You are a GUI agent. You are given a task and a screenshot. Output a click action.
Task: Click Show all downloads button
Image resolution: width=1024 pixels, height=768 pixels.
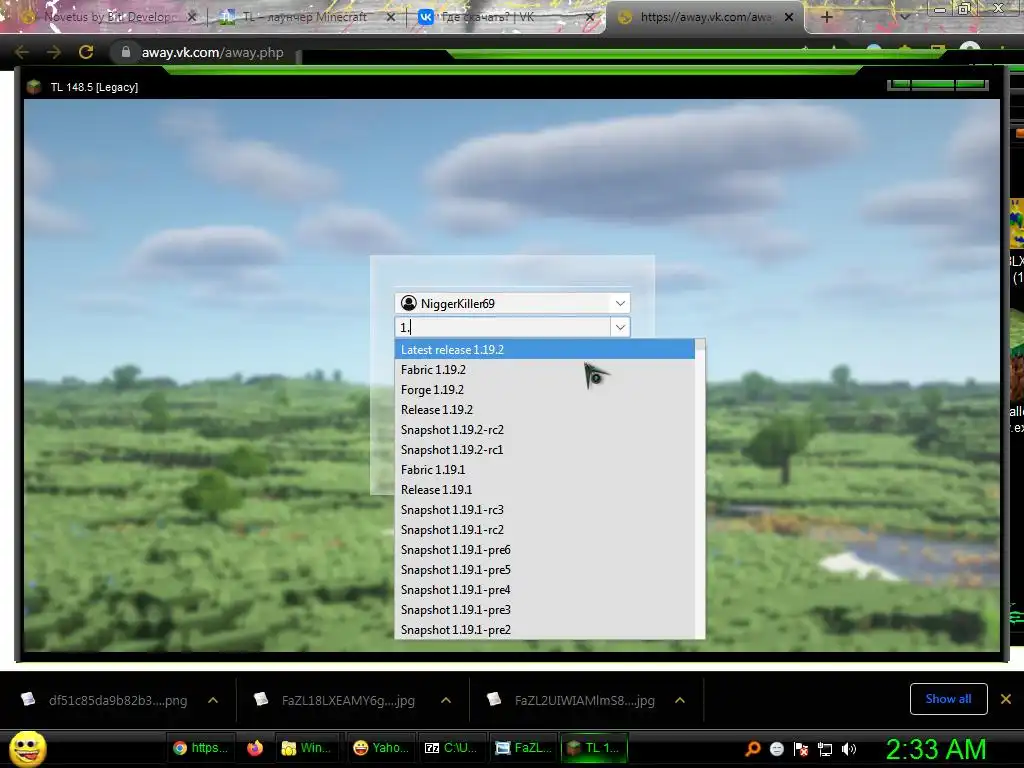click(948, 699)
